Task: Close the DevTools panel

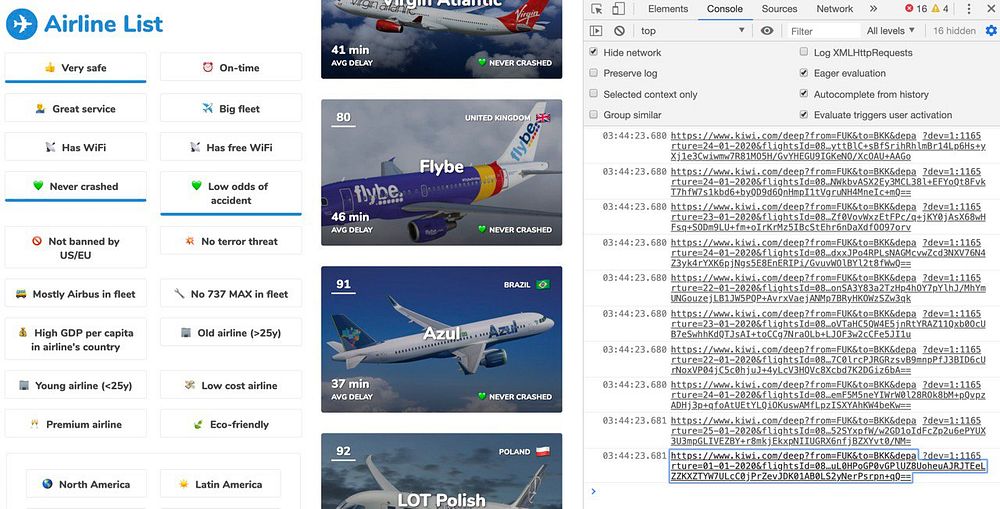Action: [x=989, y=9]
